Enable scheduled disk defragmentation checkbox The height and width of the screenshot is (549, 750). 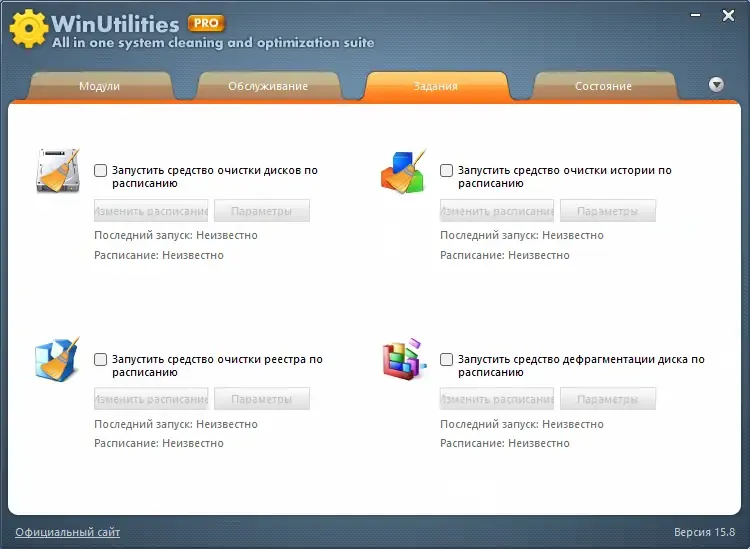[x=446, y=359]
